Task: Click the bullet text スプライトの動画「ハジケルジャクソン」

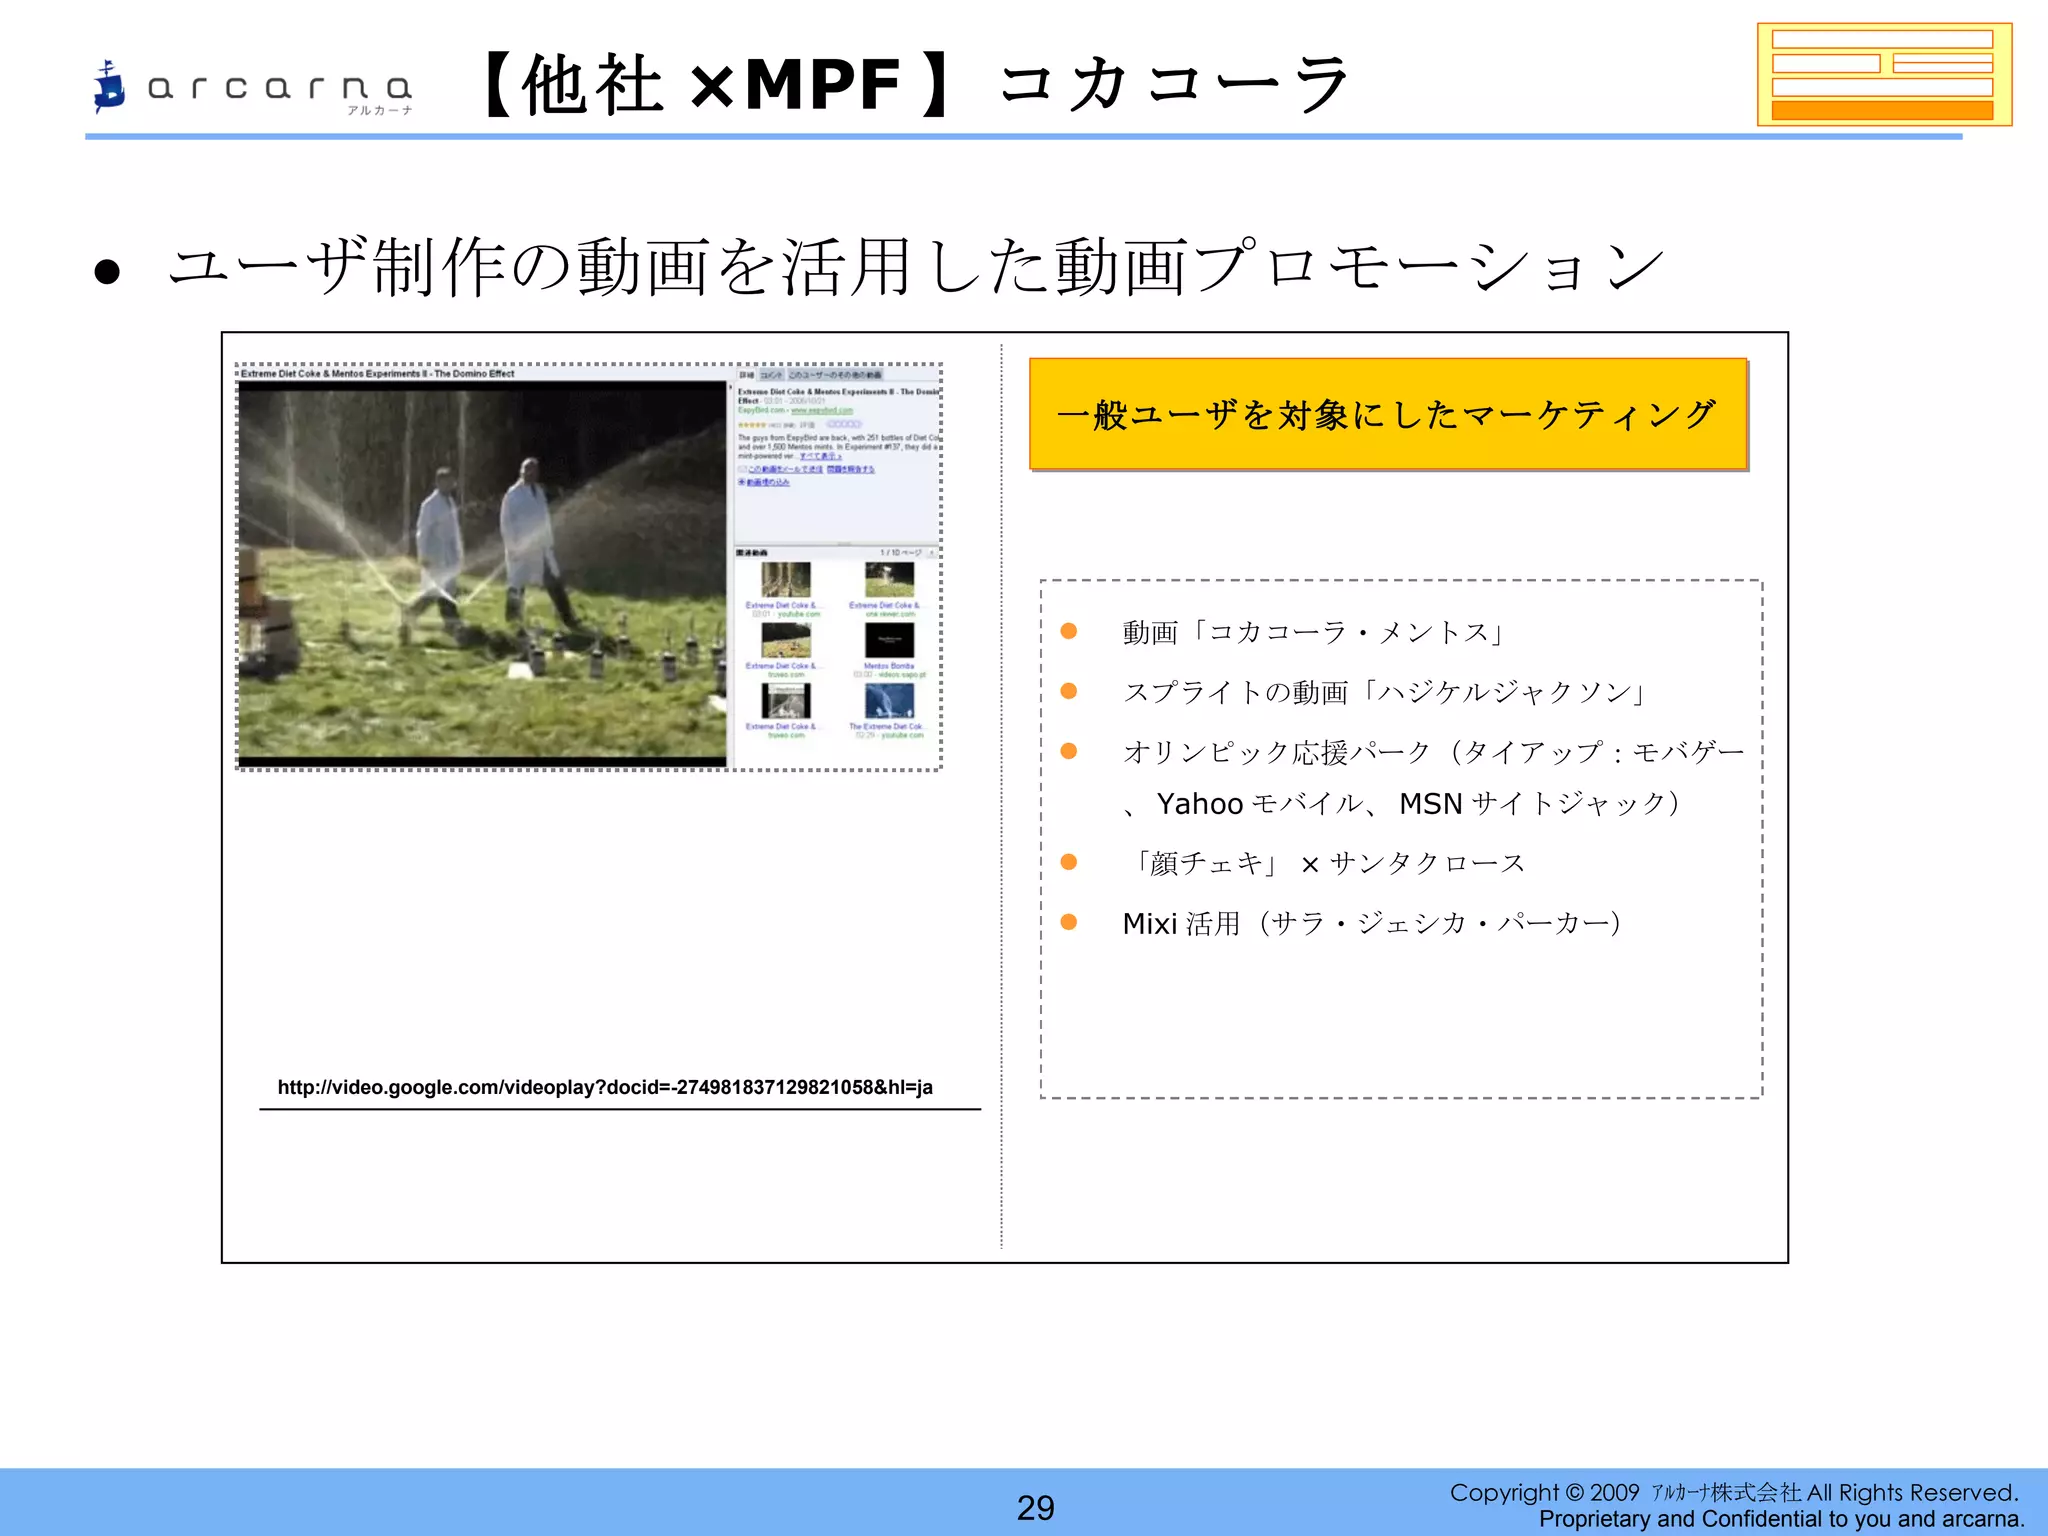Action: tap(1385, 692)
